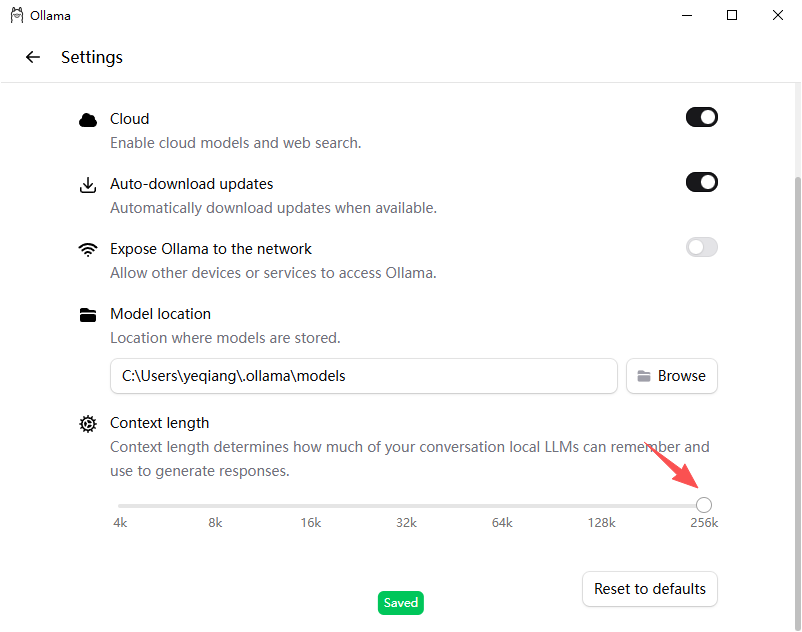Select the 4k context length label
802x632 pixels.
120,523
